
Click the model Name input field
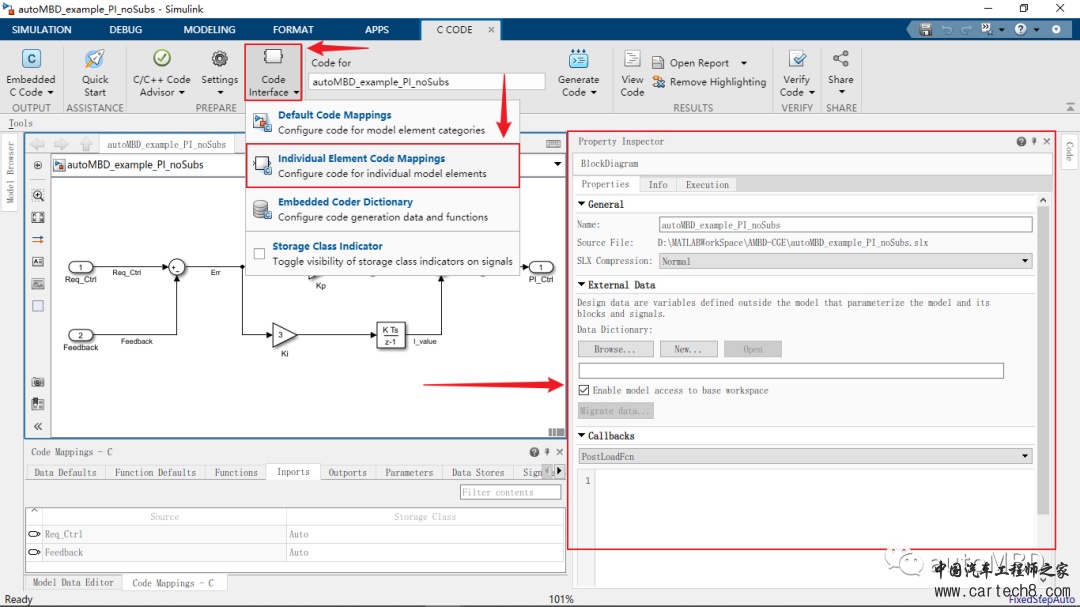point(845,225)
